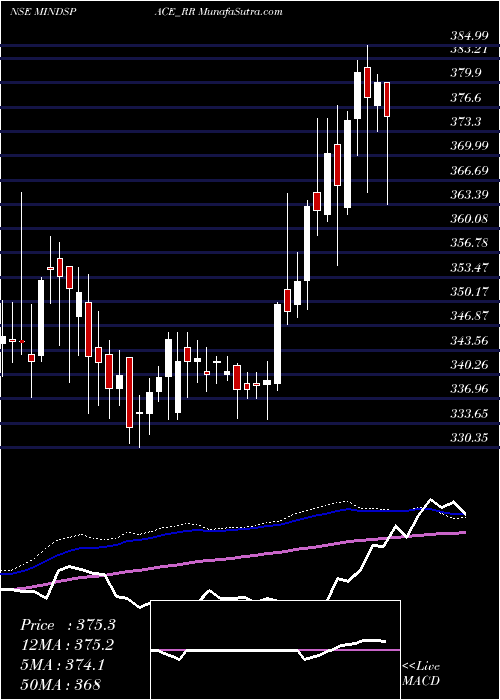Click the NSE MINDSP ticker title text

pyautogui.click(x=42, y=12)
